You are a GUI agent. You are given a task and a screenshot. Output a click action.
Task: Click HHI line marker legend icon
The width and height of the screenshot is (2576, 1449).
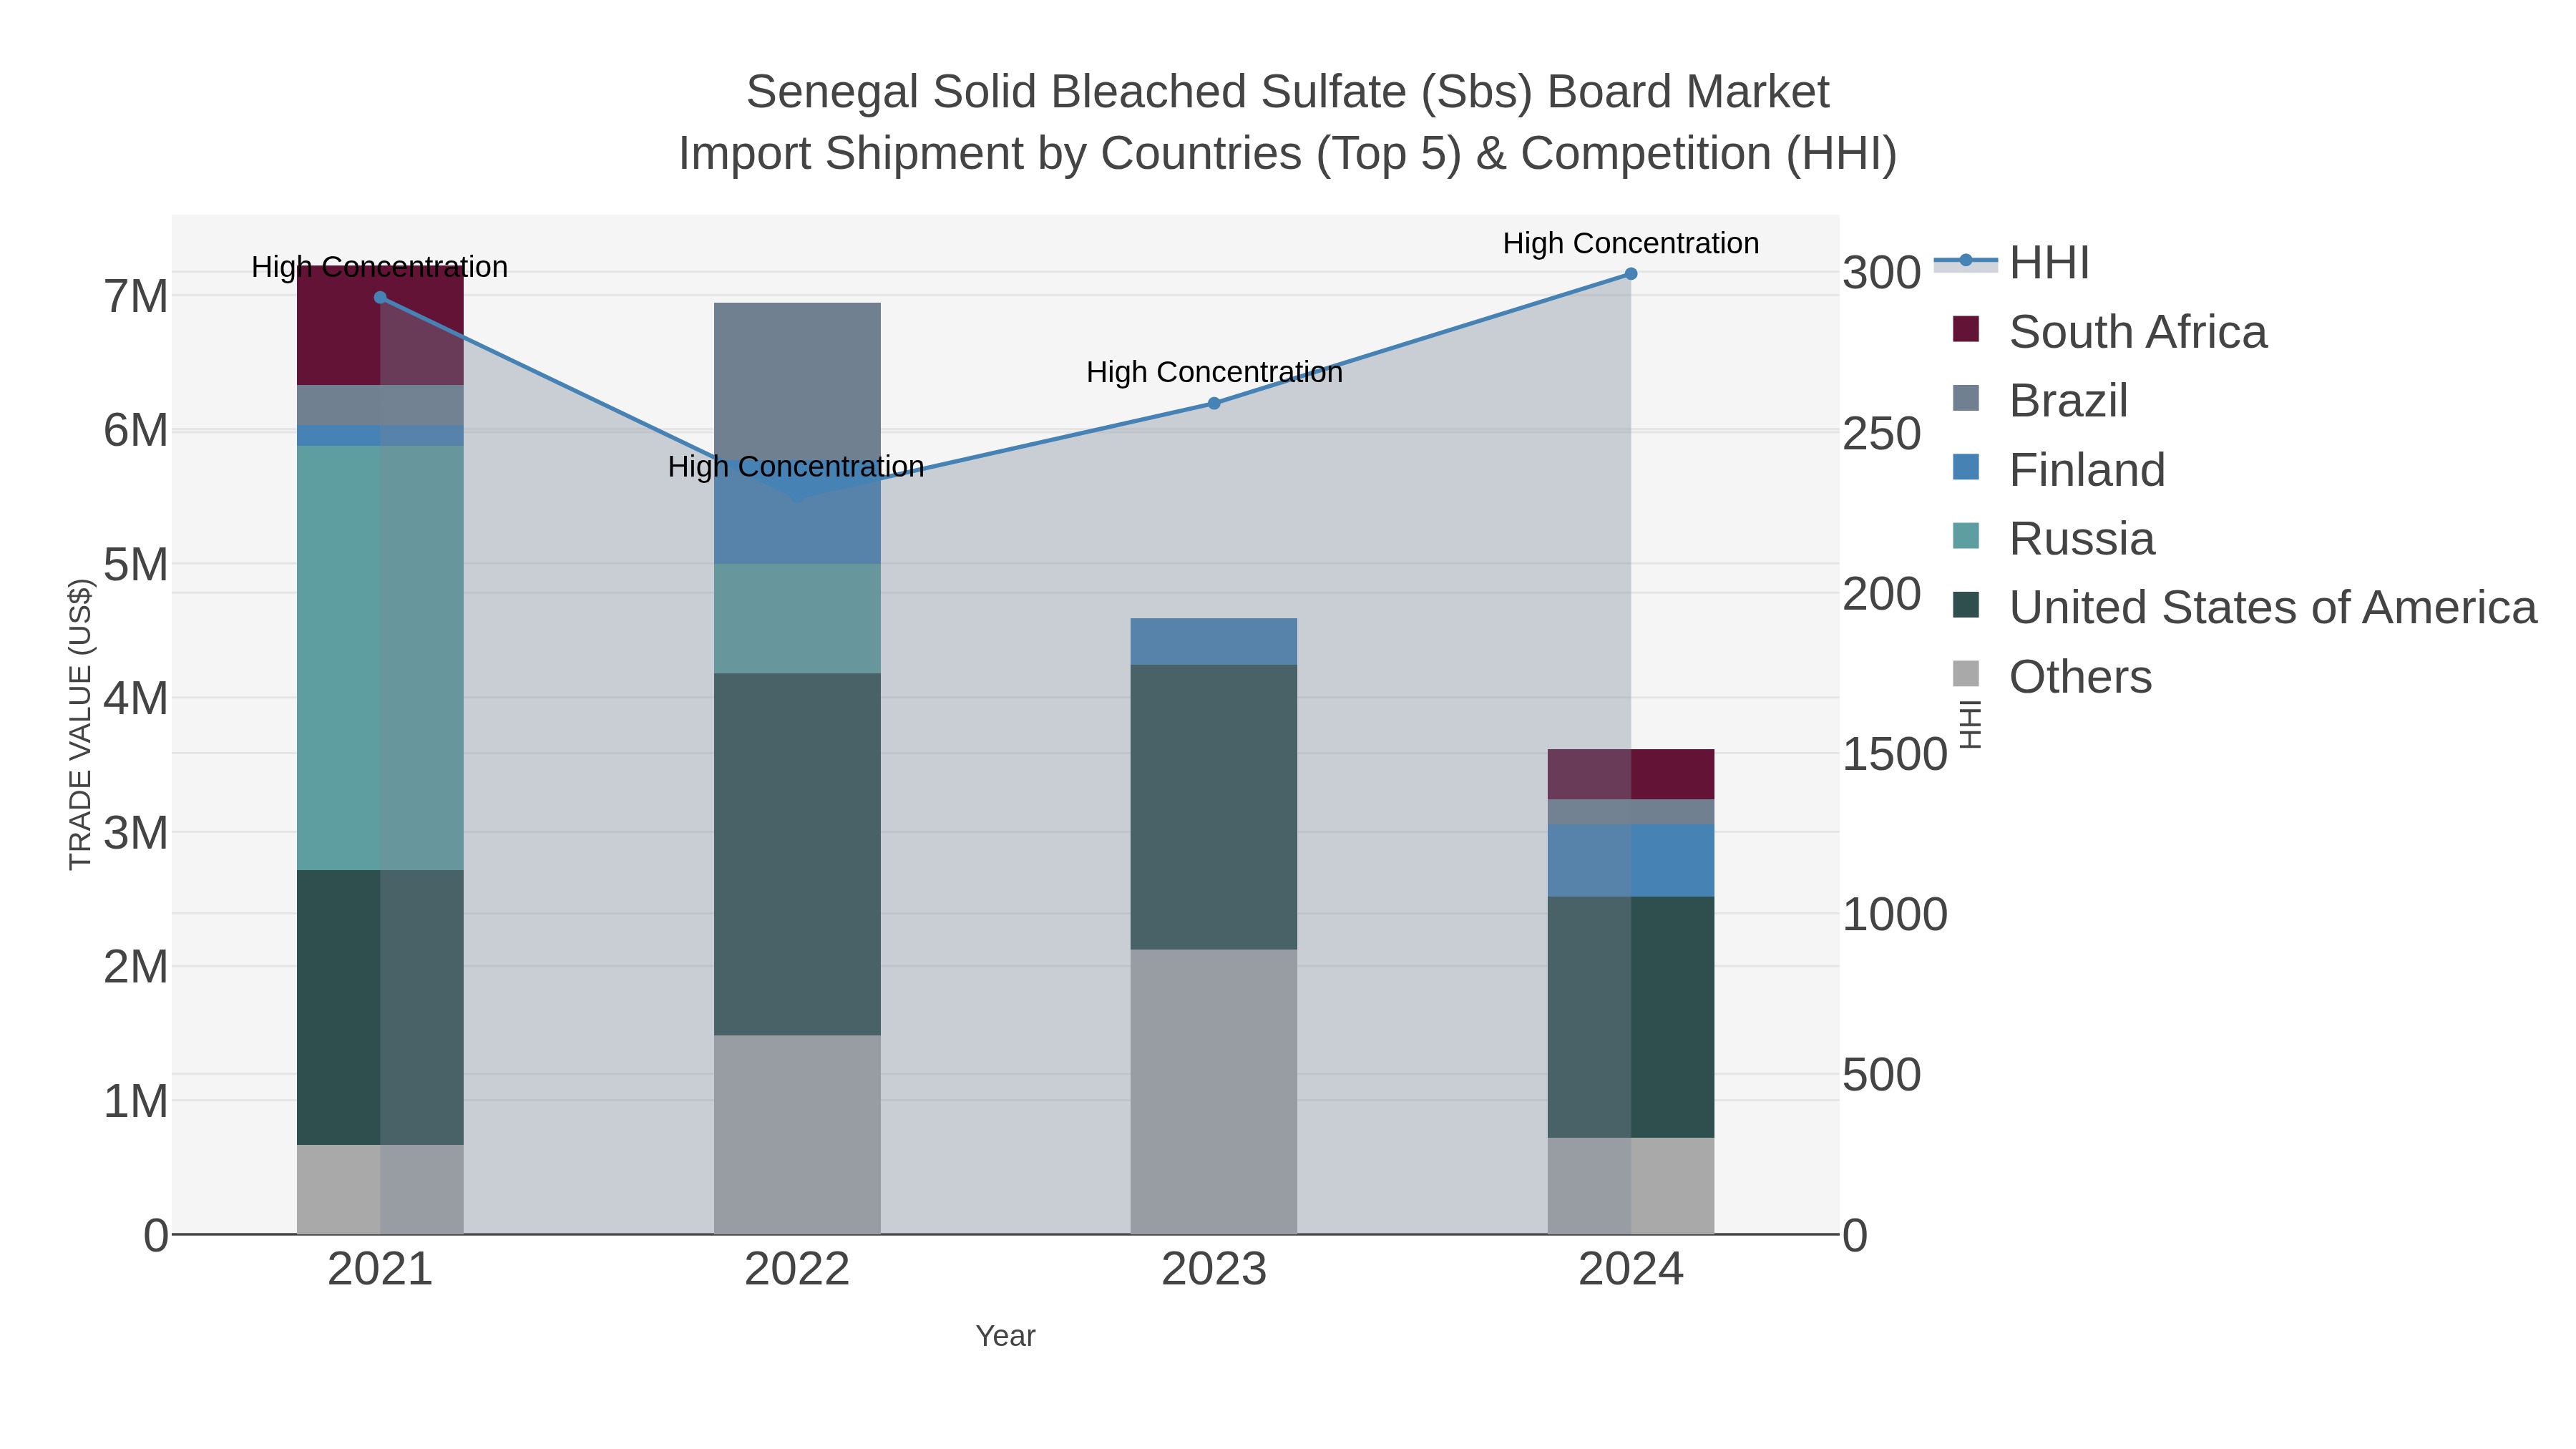(x=1966, y=261)
